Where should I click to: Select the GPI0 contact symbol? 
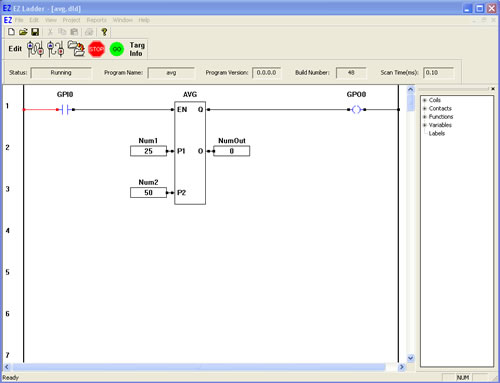pos(65,109)
